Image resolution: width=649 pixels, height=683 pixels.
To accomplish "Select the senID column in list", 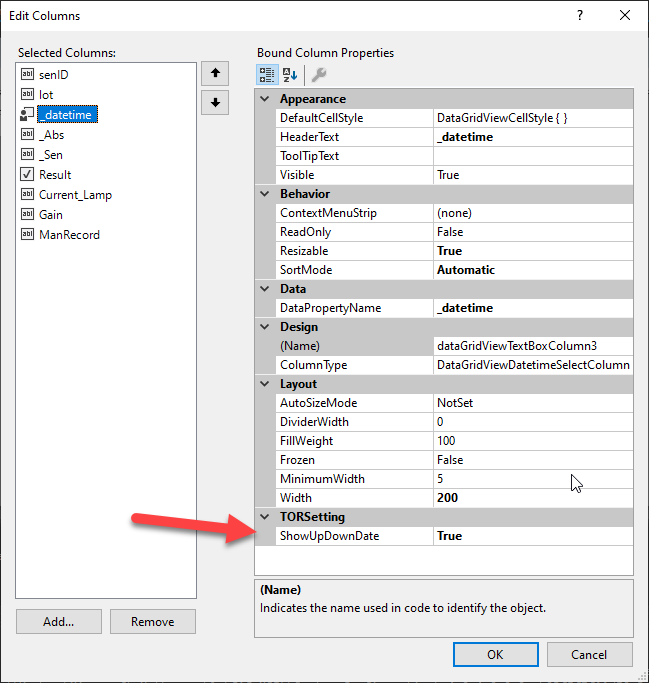I will click(54, 74).
